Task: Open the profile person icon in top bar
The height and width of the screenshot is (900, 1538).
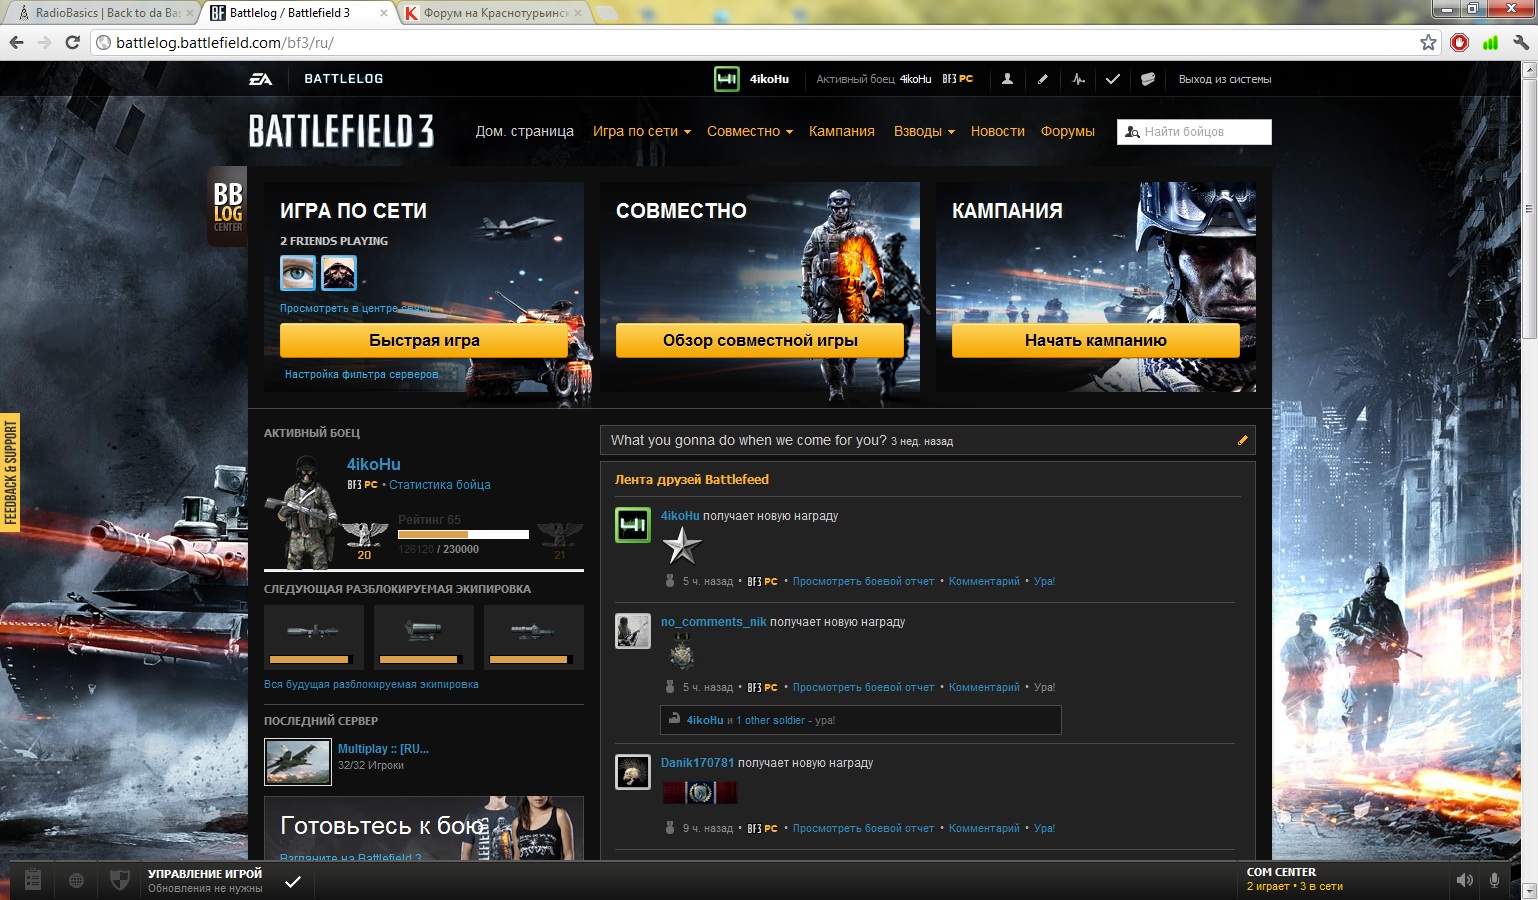Action: [x=1007, y=79]
